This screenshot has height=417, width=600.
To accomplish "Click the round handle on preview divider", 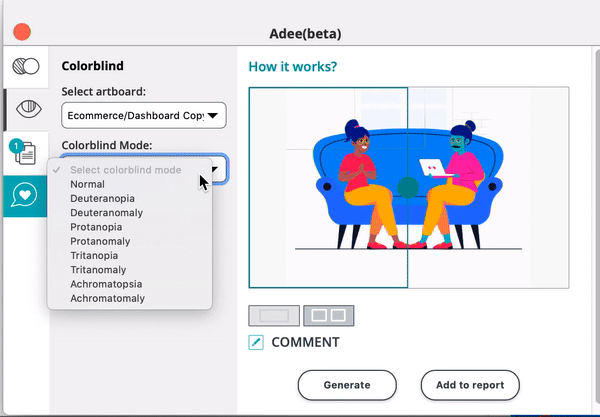I will pos(408,187).
